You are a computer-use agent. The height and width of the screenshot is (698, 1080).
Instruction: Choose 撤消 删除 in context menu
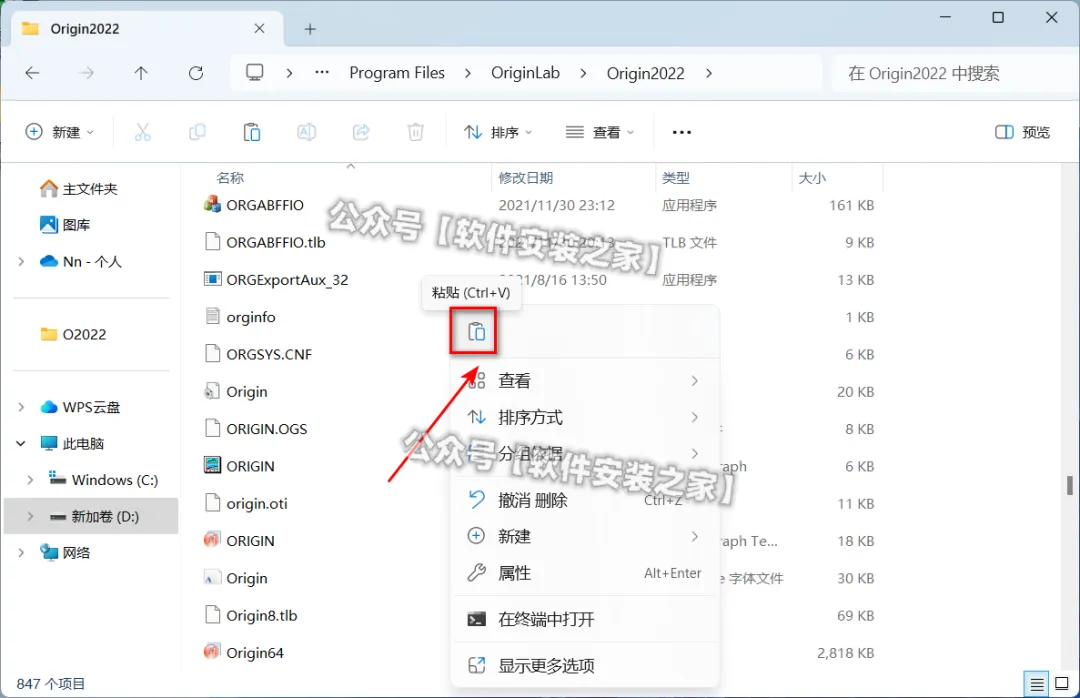585,500
